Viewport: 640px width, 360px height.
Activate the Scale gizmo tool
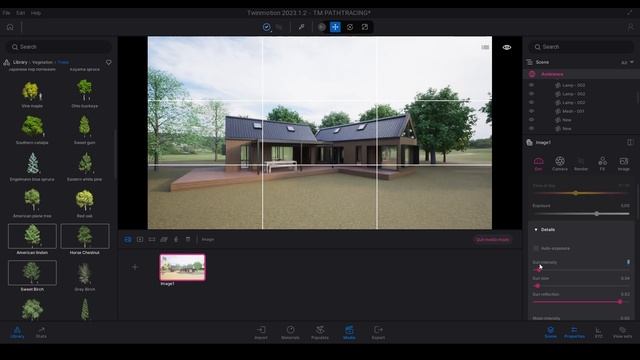click(x=364, y=27)
